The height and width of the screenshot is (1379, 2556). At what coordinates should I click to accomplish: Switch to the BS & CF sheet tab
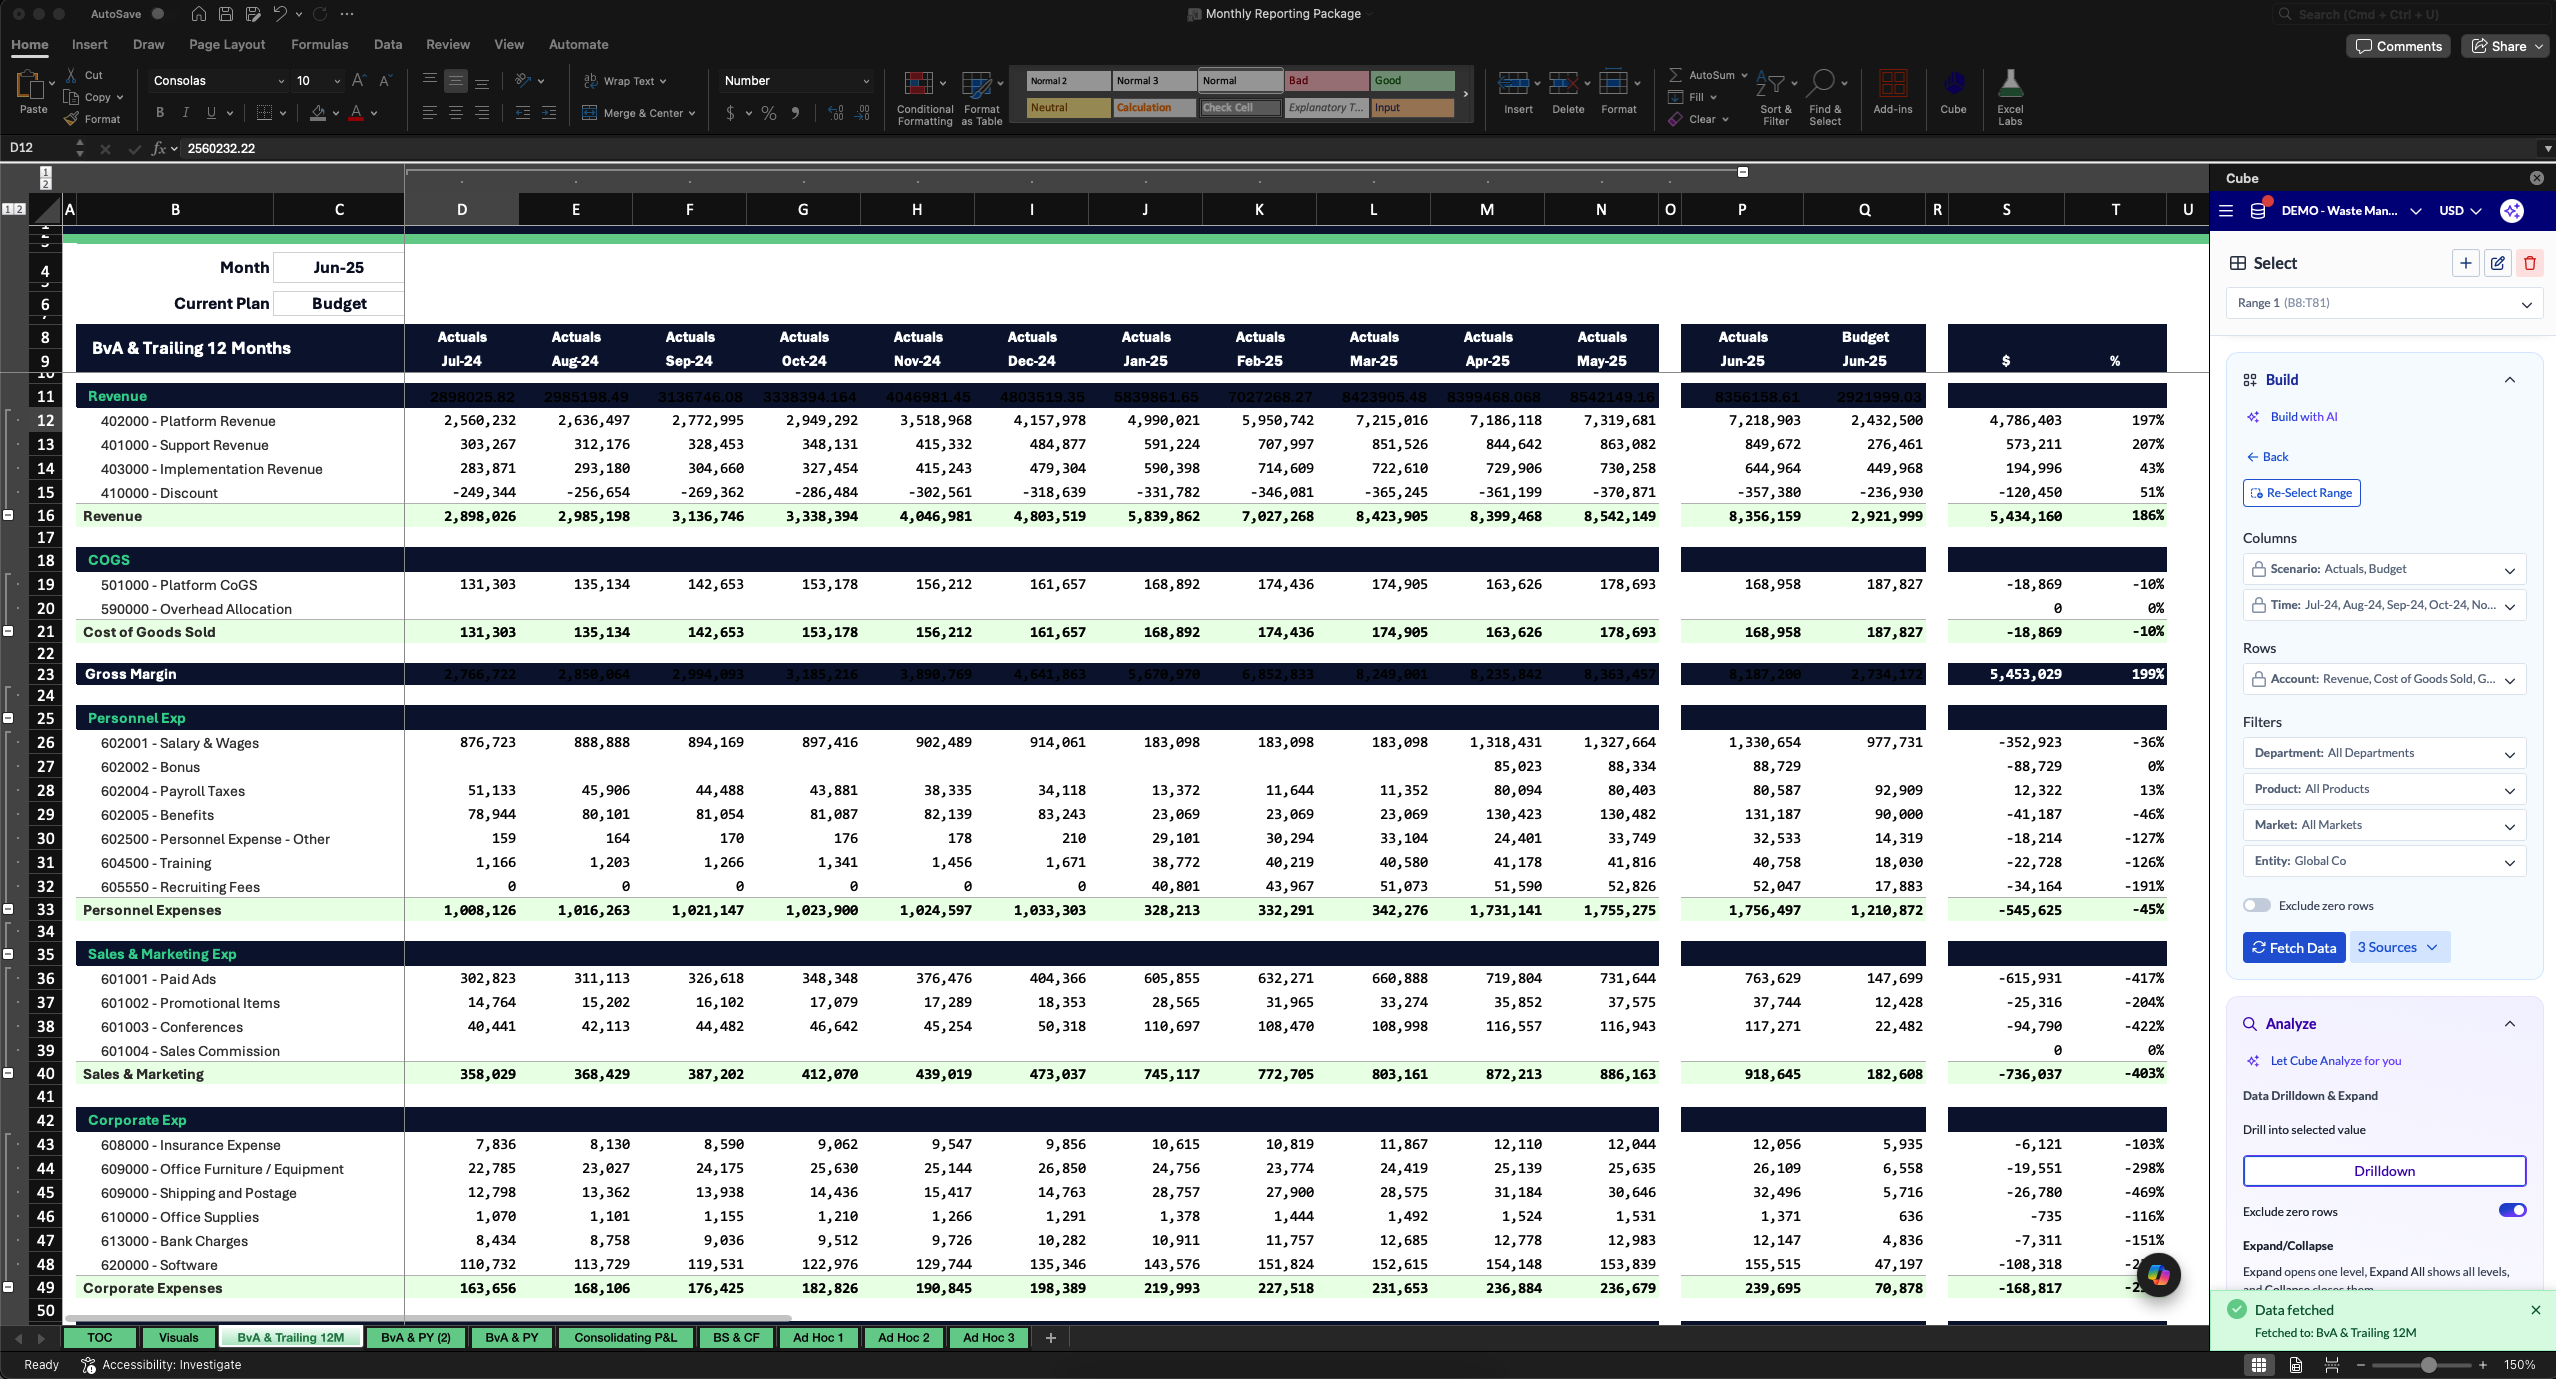(736, 1337)
